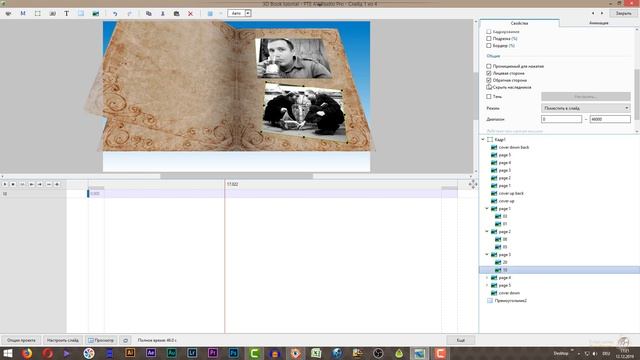Enable the Тень shadow checkbox

pyautogui.click(x=489, y=96)
